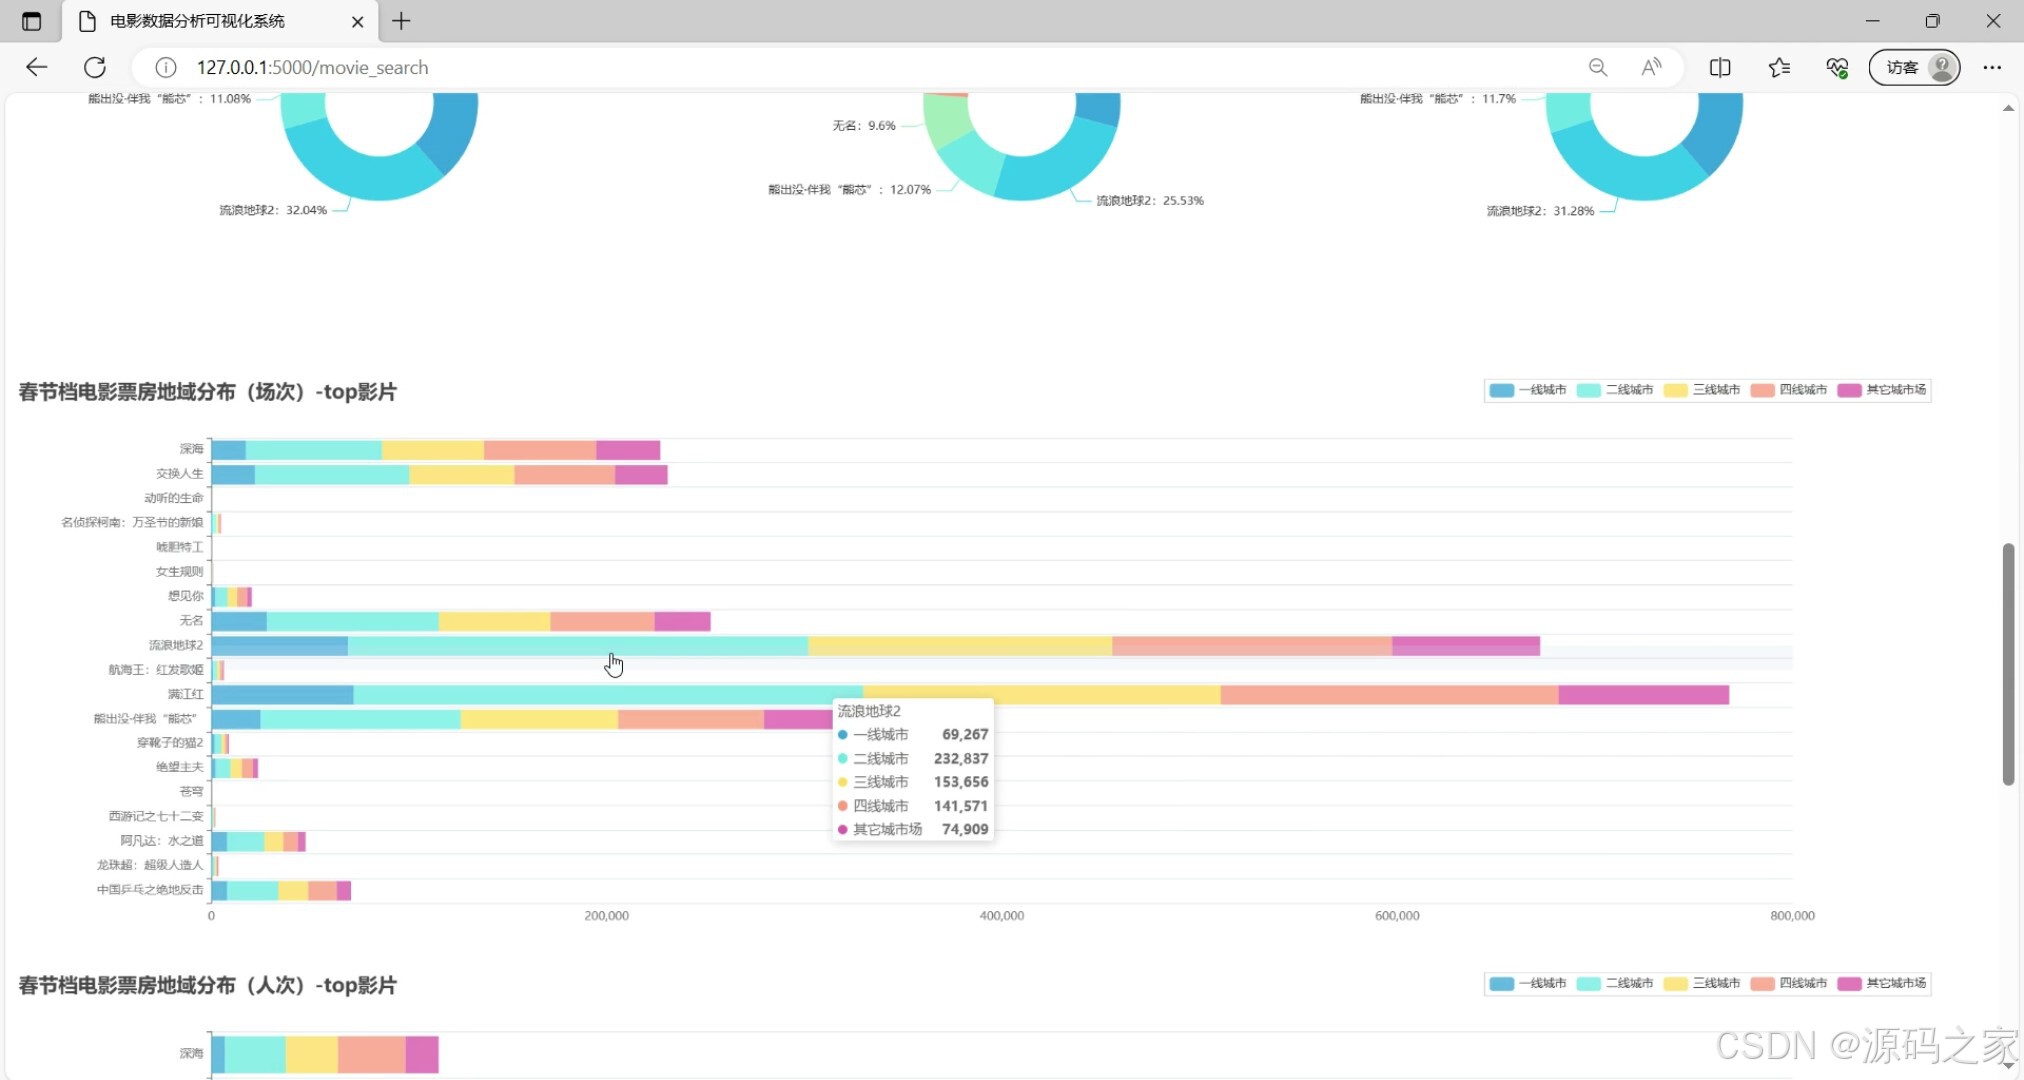Refresh the page with reload icon
This screenshot has height=1080, width=2024.
pos(95,67)
